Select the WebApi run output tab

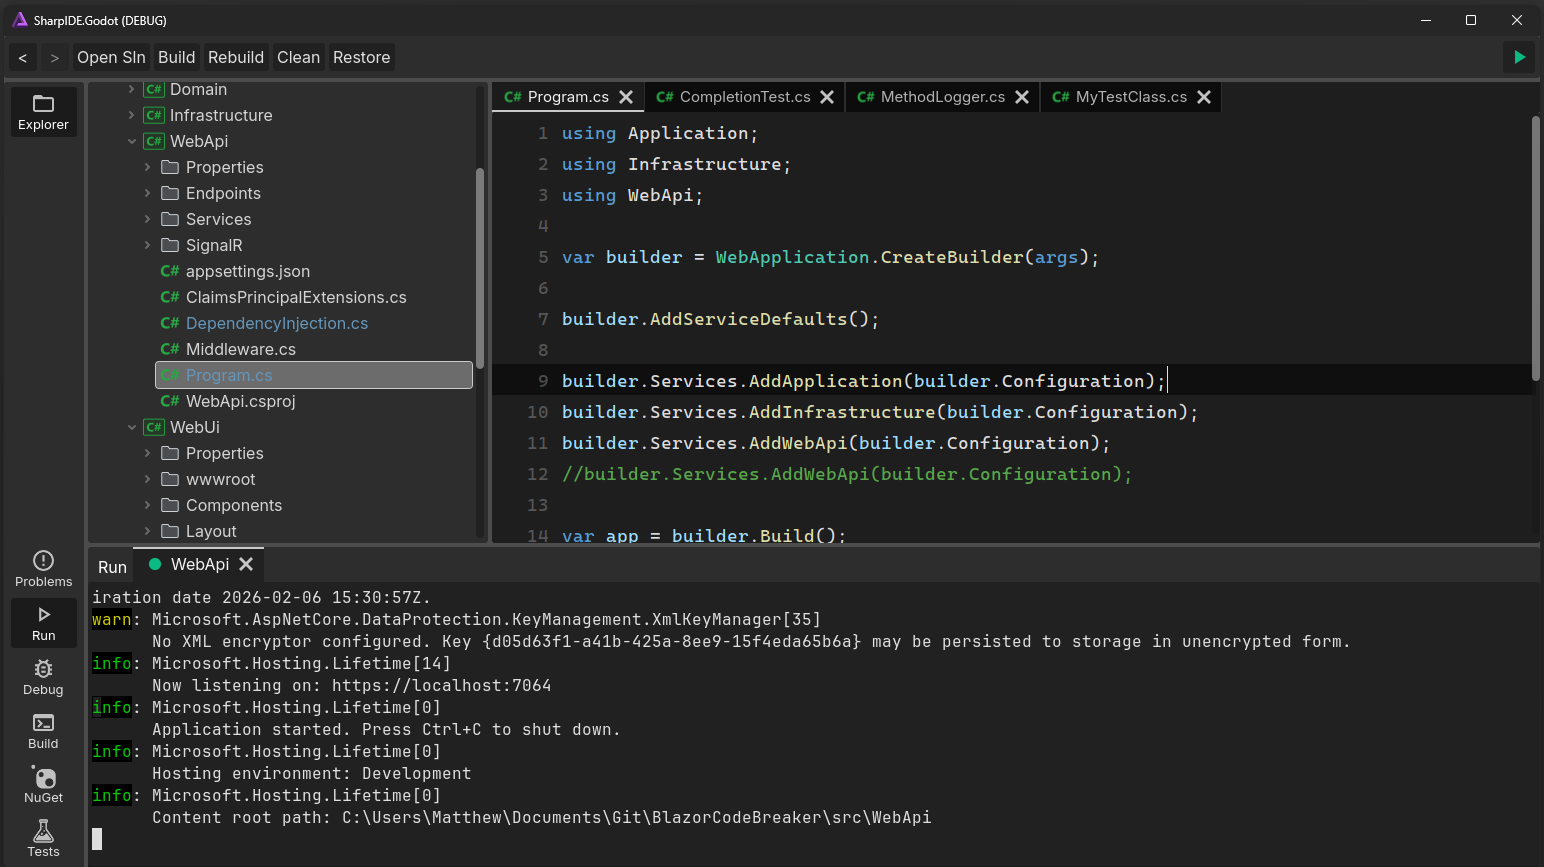coord(199,564)
